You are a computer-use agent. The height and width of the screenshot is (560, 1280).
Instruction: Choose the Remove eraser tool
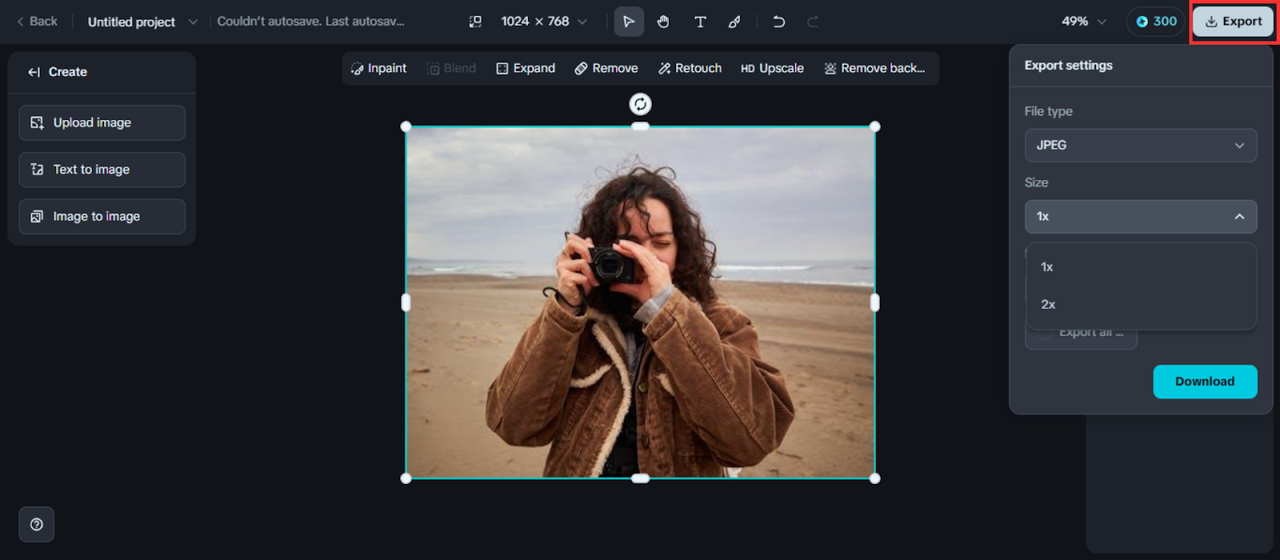[x=606, y=68]
